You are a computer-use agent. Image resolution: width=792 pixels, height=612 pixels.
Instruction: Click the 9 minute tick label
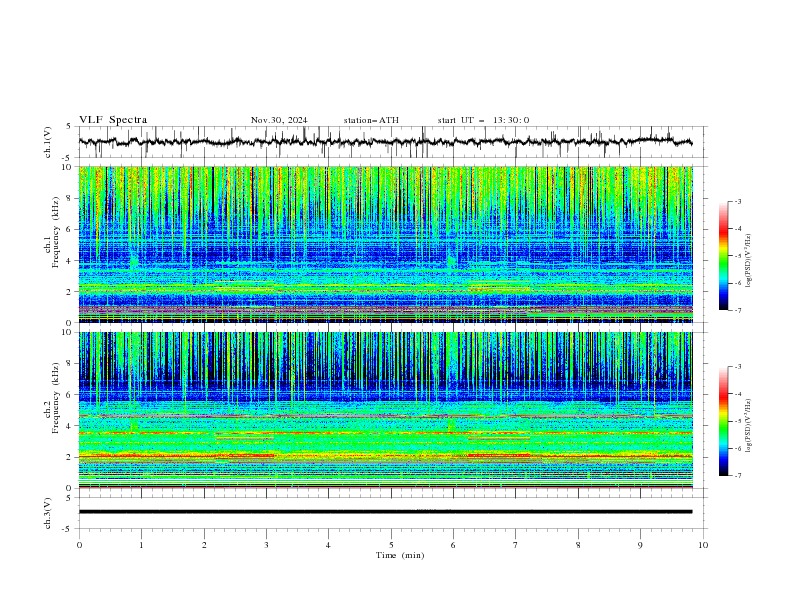[x=640, y=545]
